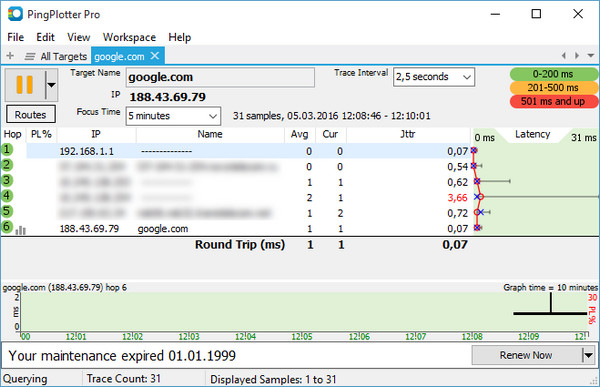Click Displayed Samples: 1 to 31 status
The image size is (600, 387).
pyautogui.click(x=273, y=379)
